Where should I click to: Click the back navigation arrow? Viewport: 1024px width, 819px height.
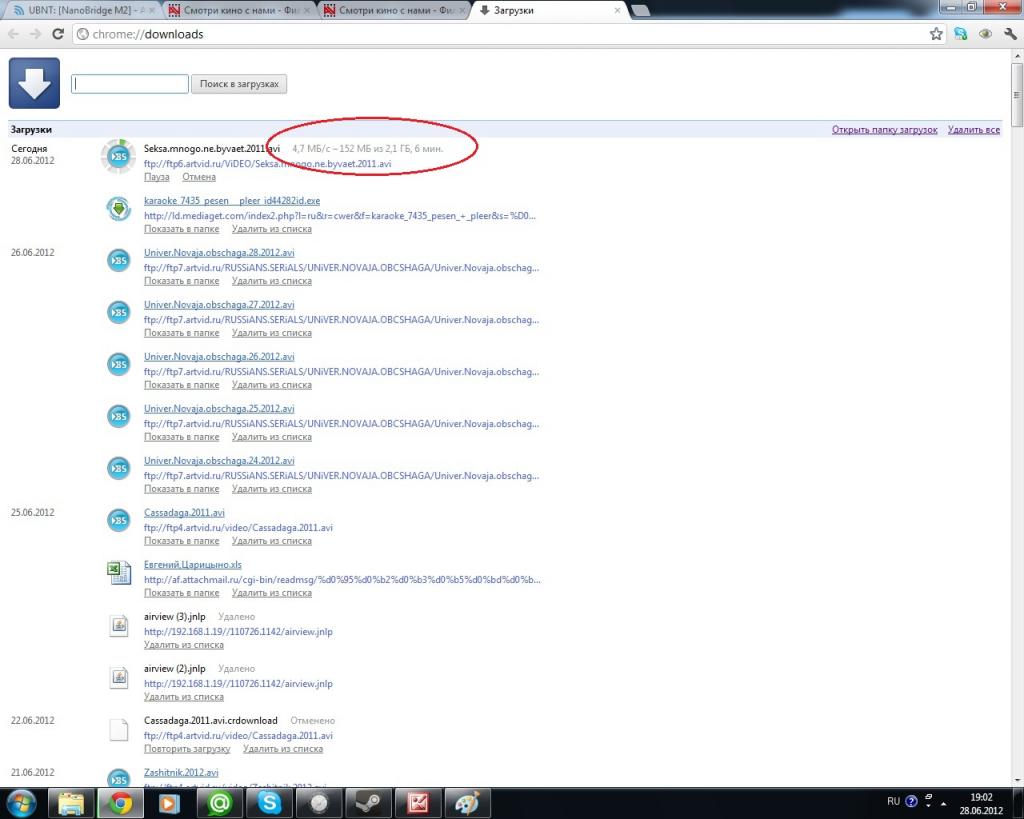tap(14, 34)
